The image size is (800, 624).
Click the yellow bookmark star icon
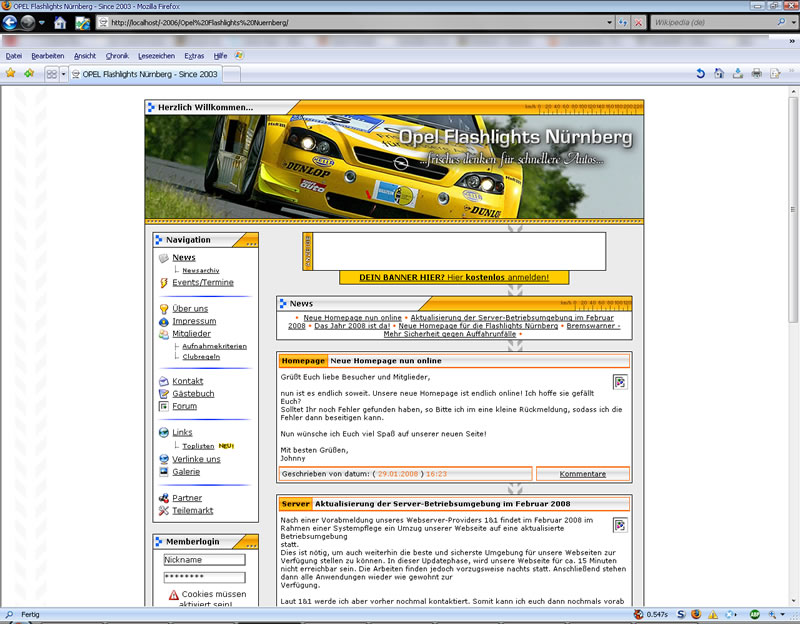click(10, 73)
